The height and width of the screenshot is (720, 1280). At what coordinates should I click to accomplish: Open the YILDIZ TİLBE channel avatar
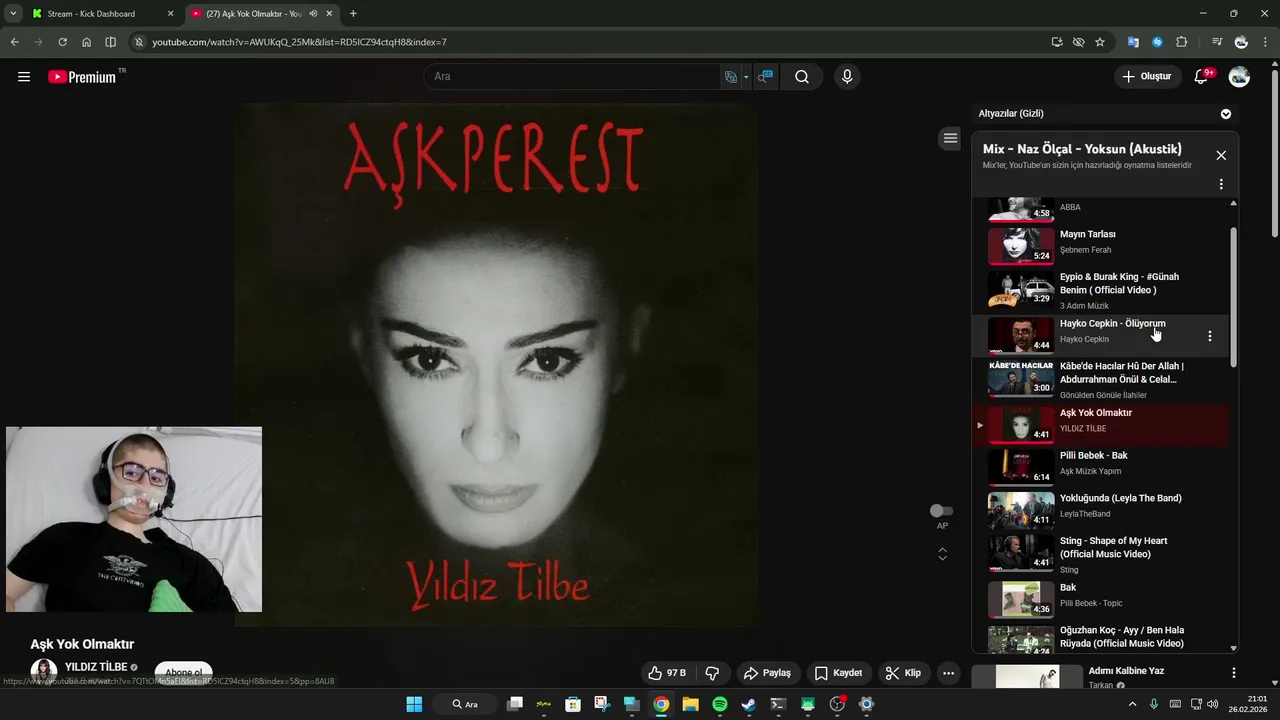coord(43,672)
